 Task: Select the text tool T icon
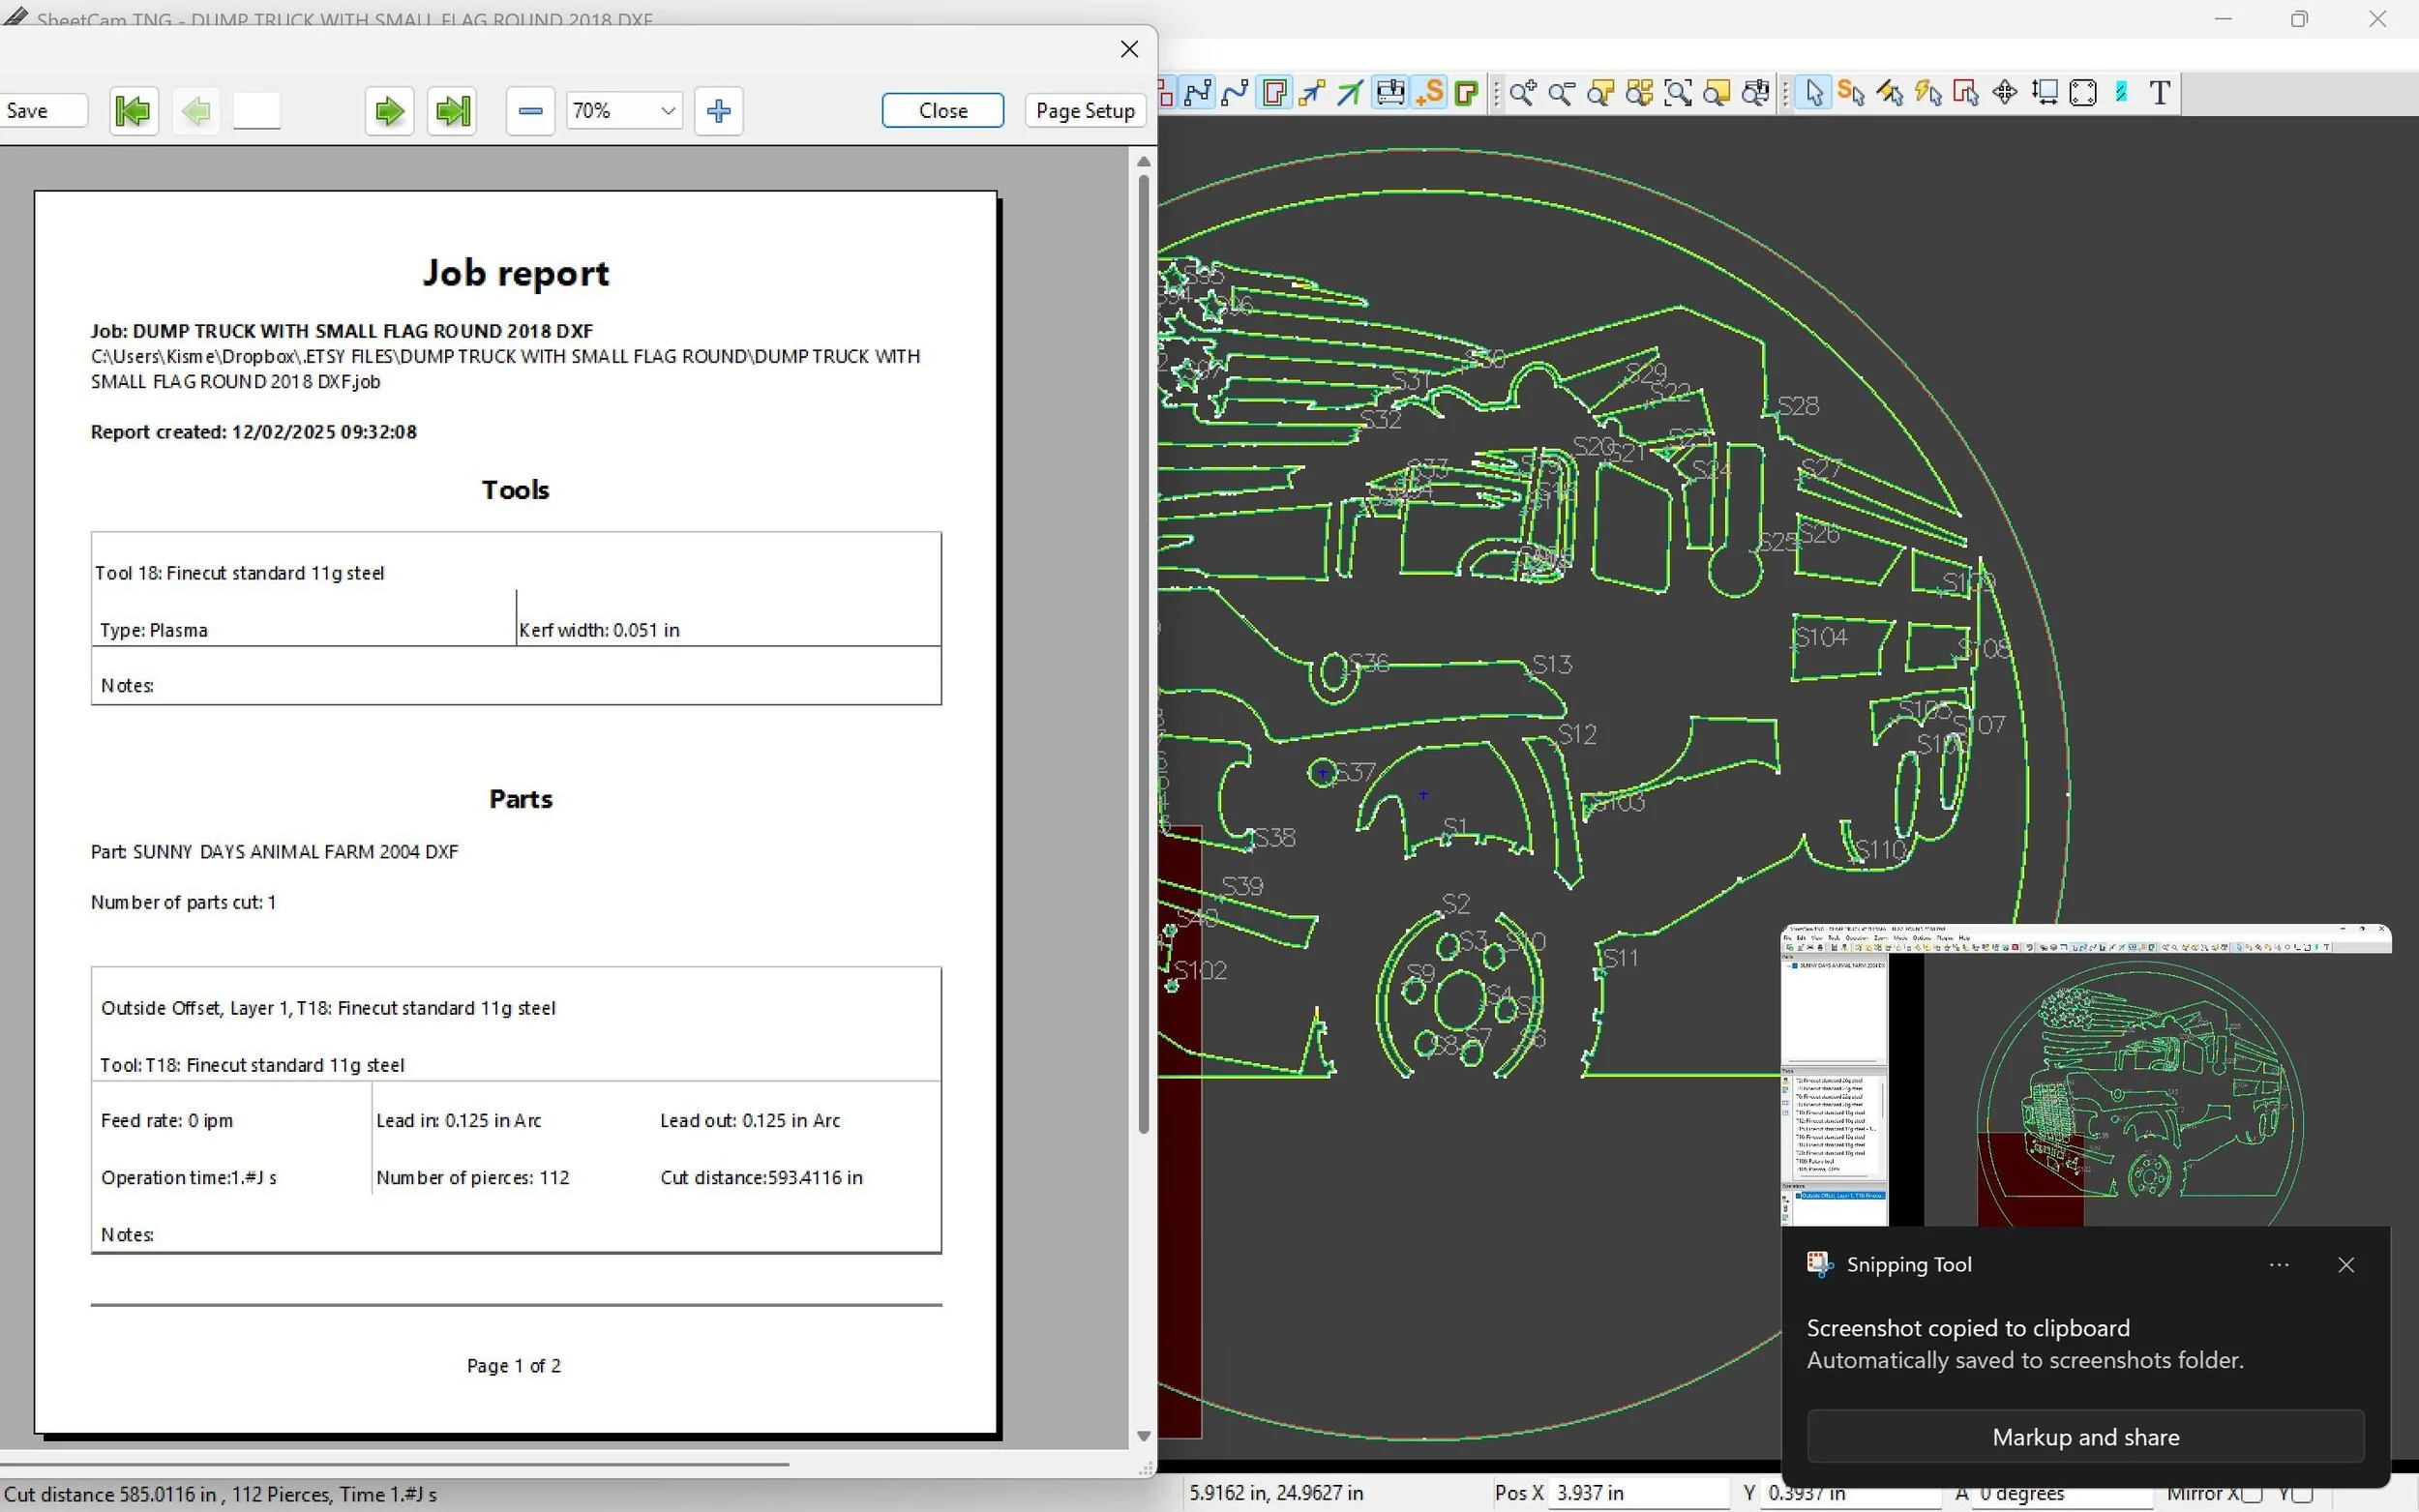tap(2160, 93)
